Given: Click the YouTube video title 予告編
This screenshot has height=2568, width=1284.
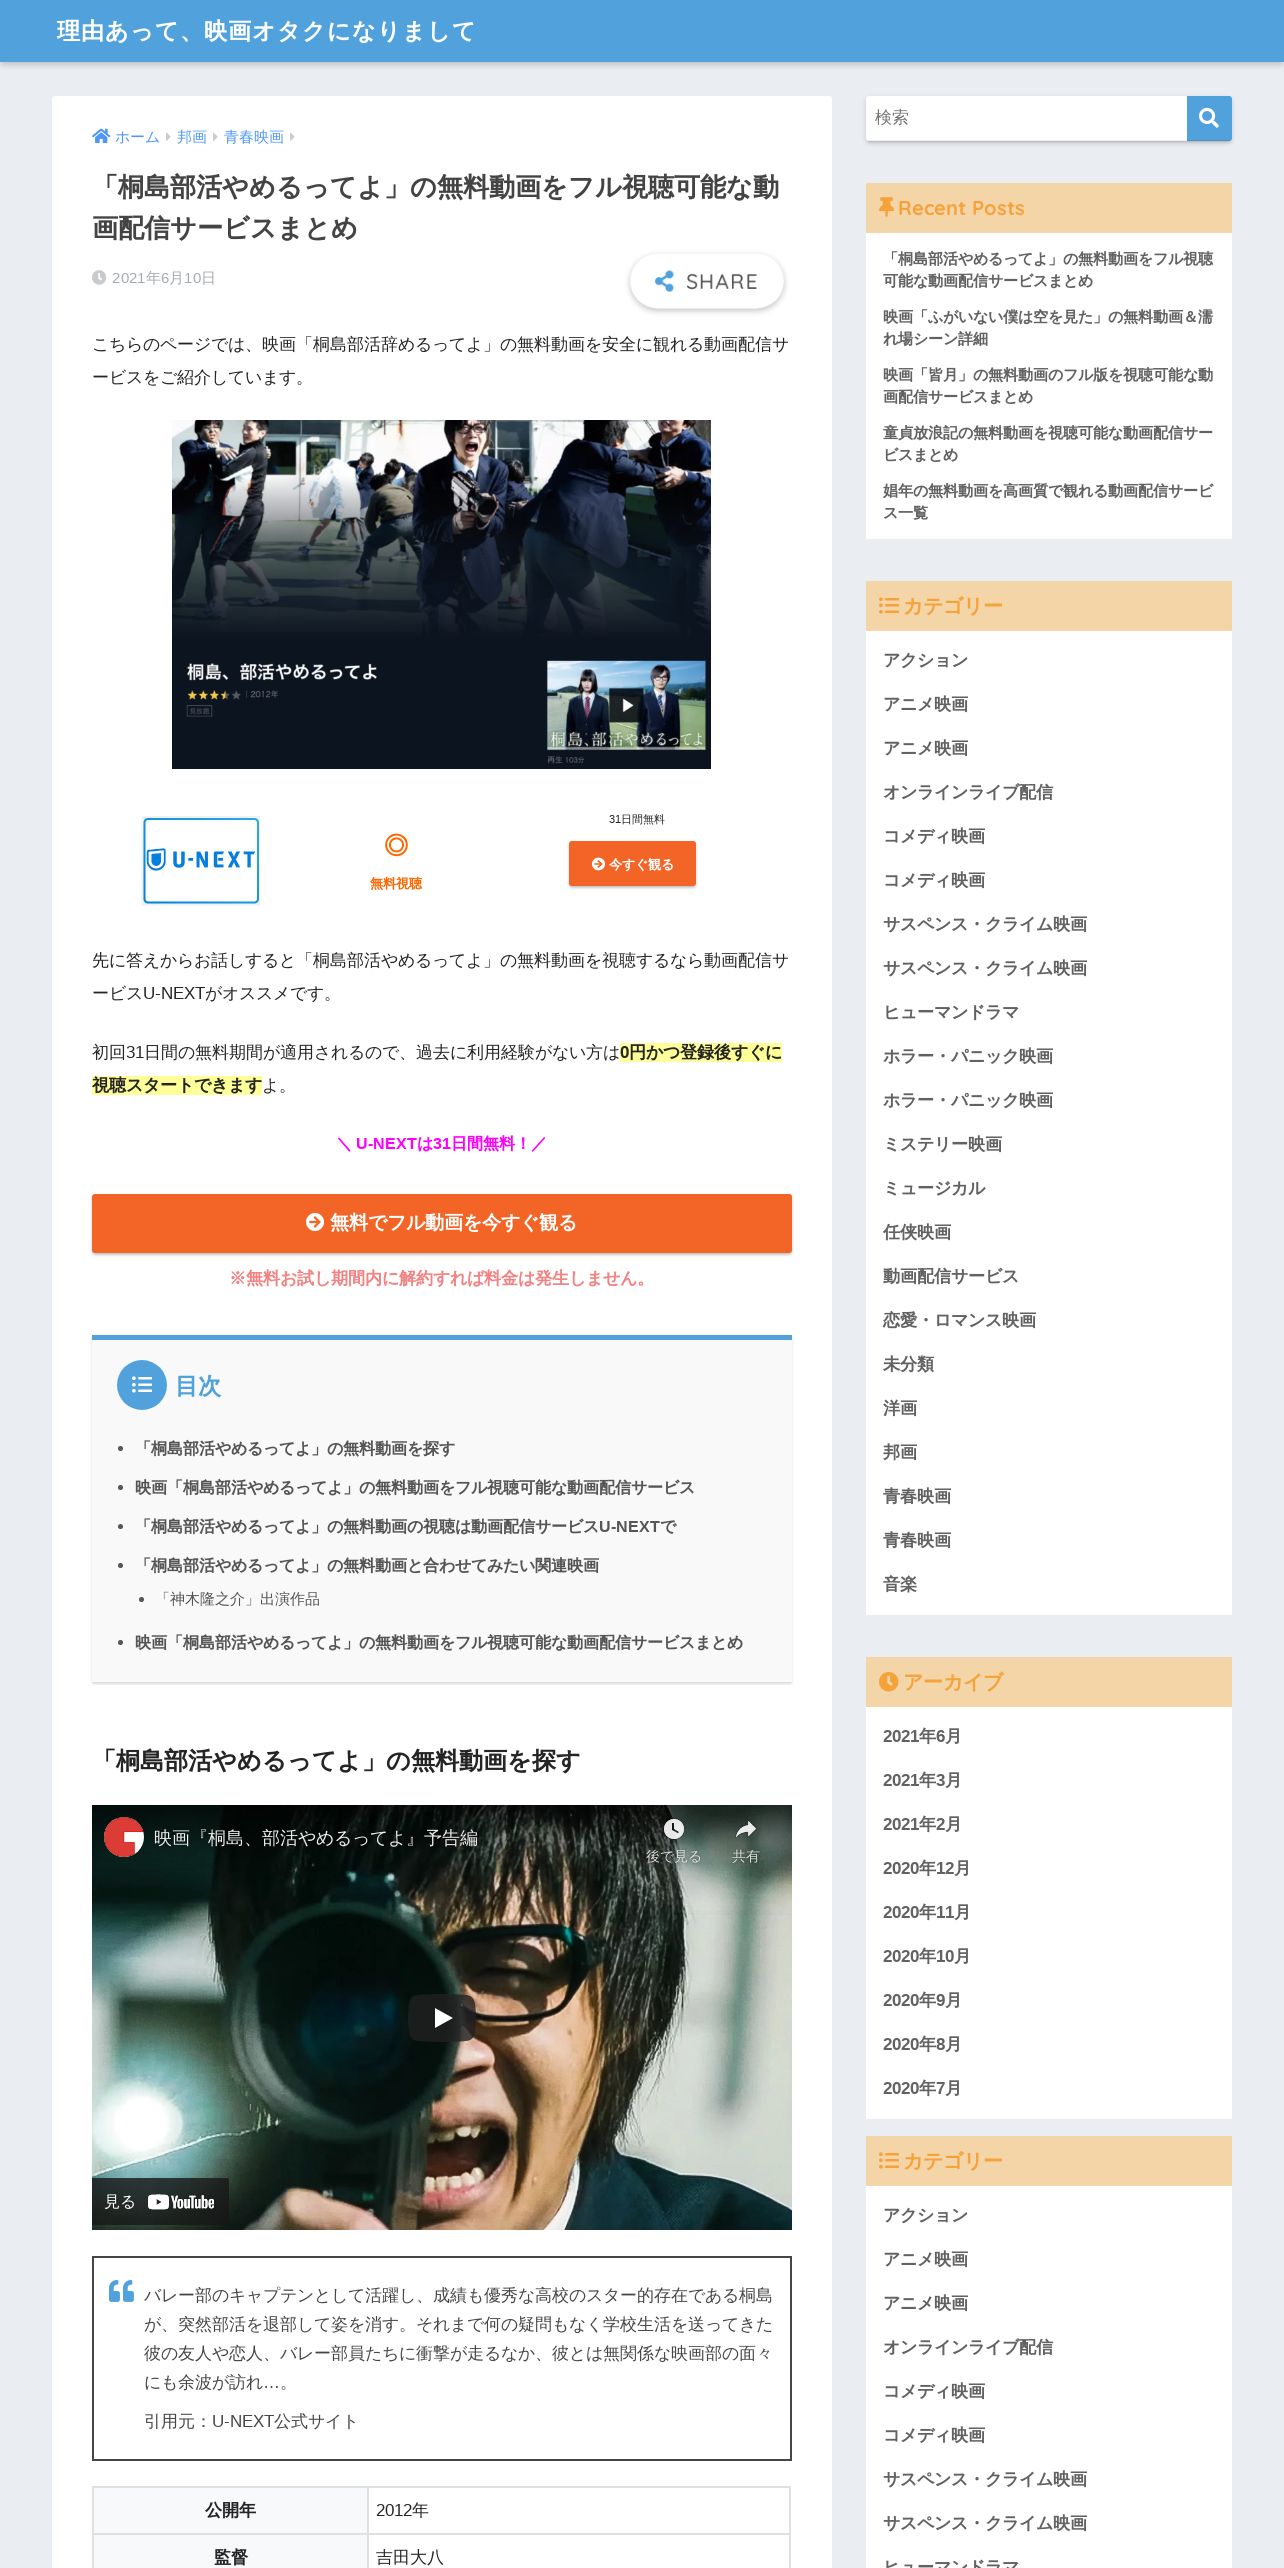Looking at the screenshot, I should (316, 1838).
